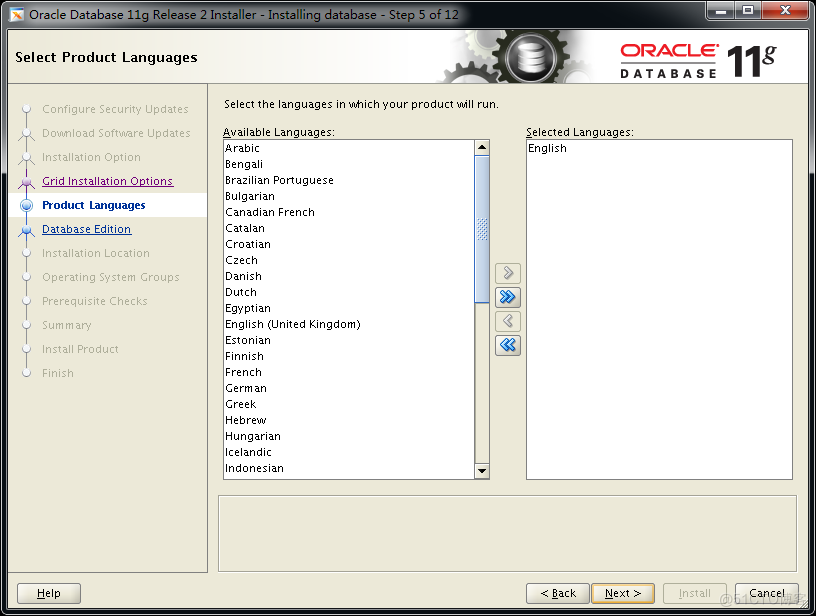This screenshot has height=616, width=816.
Task: Select French in available languages
Action: [x=349, y=372]
